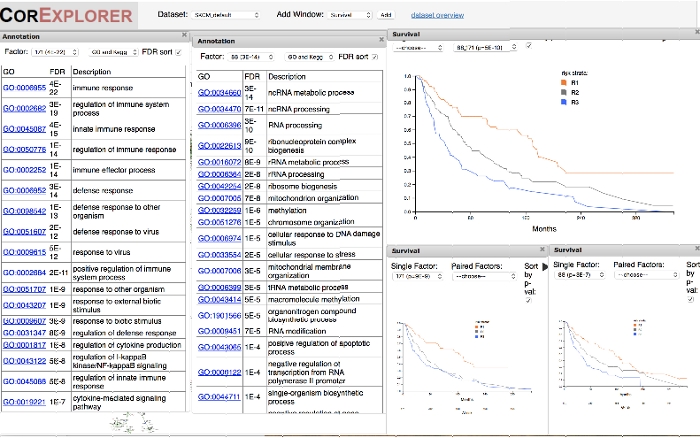This screenshot has width=700, height=438.
Task: Click the Add button
Action: 386,16
